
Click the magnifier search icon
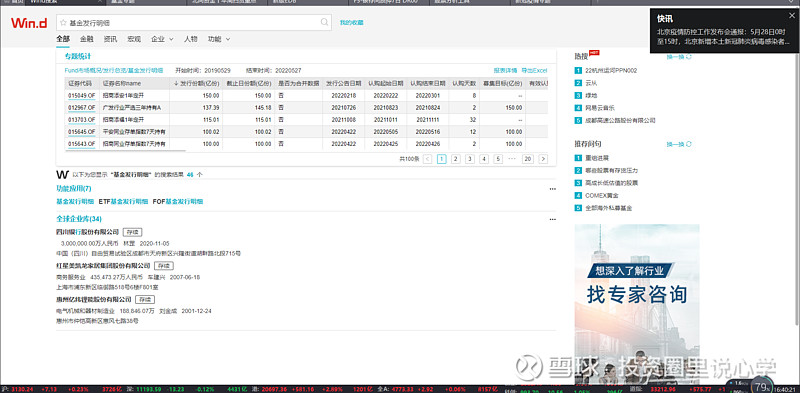[x=324, y=22]
